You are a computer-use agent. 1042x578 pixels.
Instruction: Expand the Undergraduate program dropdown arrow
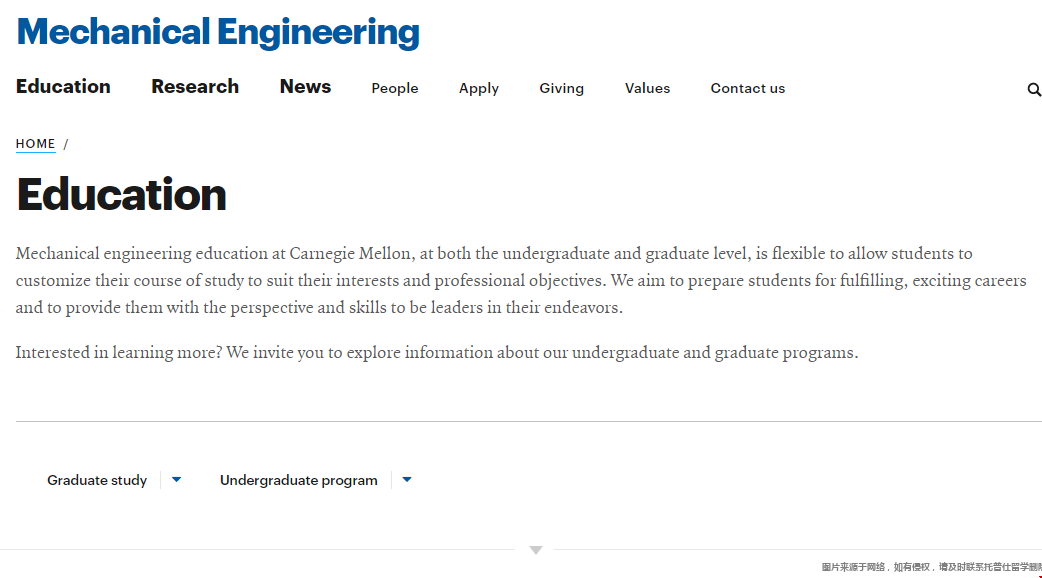(x=407, y=480)
